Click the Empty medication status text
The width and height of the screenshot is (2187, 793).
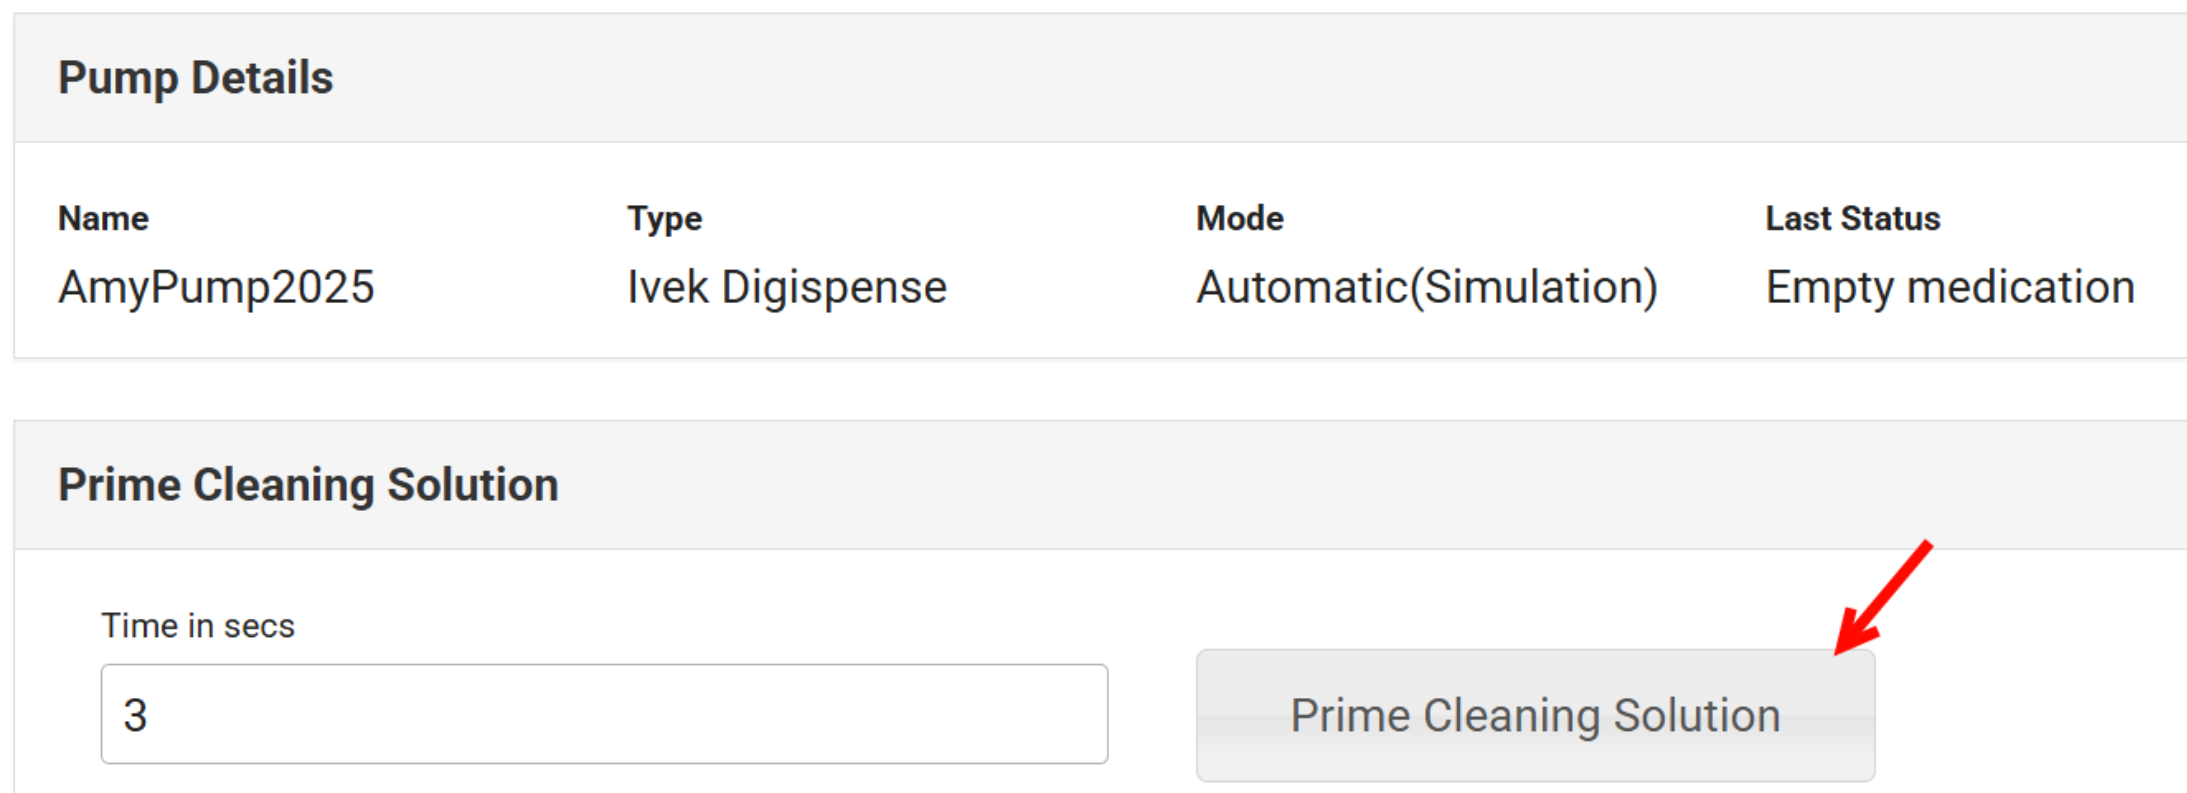click(x=1950, y=287)
